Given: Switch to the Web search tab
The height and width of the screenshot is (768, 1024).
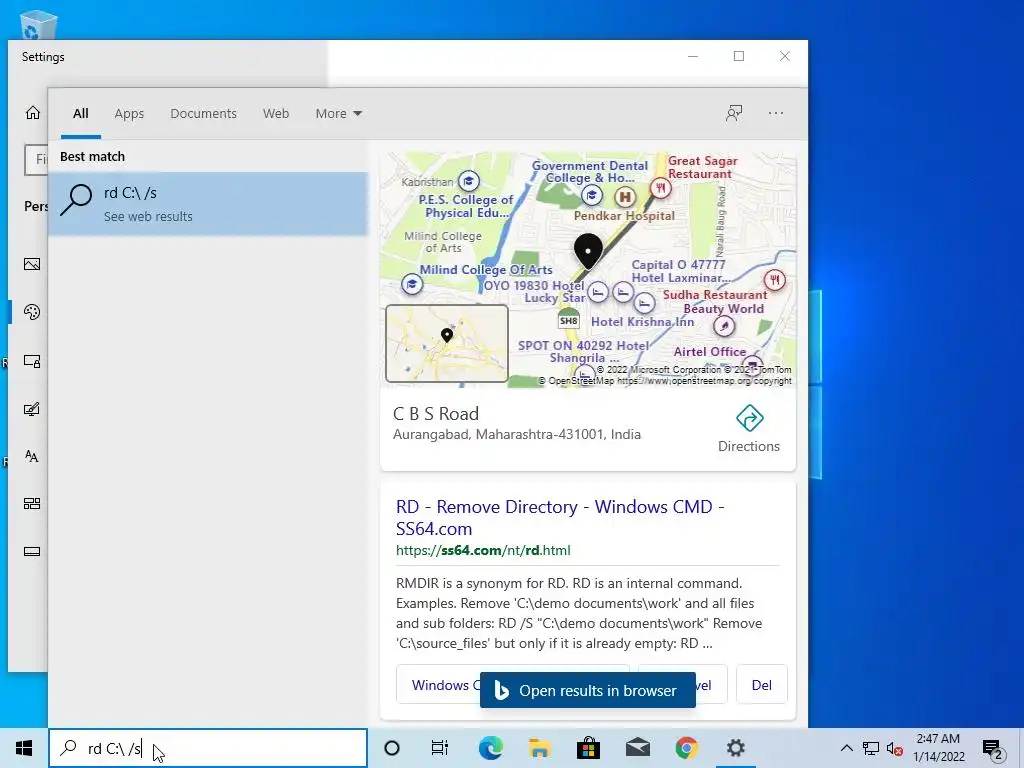Looking at the screenshot, I should coord(276,113).
